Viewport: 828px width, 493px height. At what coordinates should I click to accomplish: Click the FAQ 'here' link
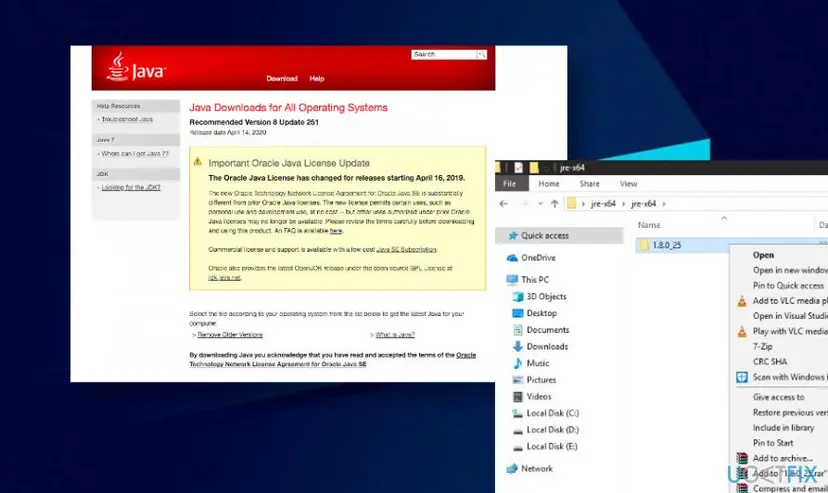pyautogui.click(x=336, y=231)
